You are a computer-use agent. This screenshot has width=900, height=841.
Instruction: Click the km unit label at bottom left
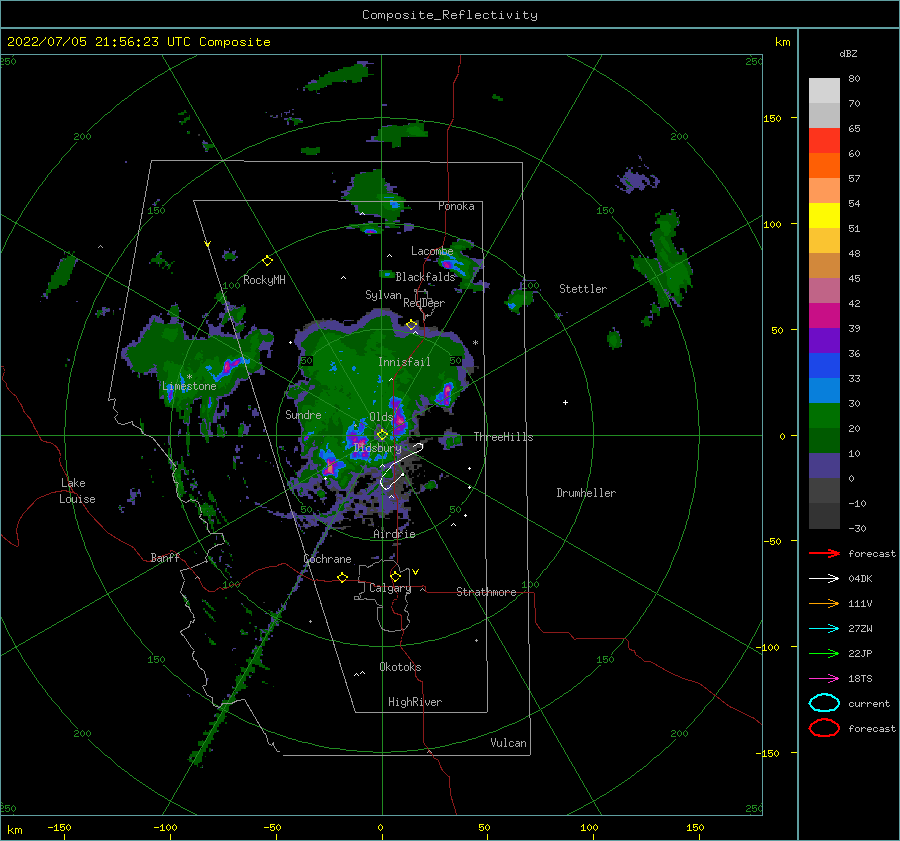click(x=14, y=830)
